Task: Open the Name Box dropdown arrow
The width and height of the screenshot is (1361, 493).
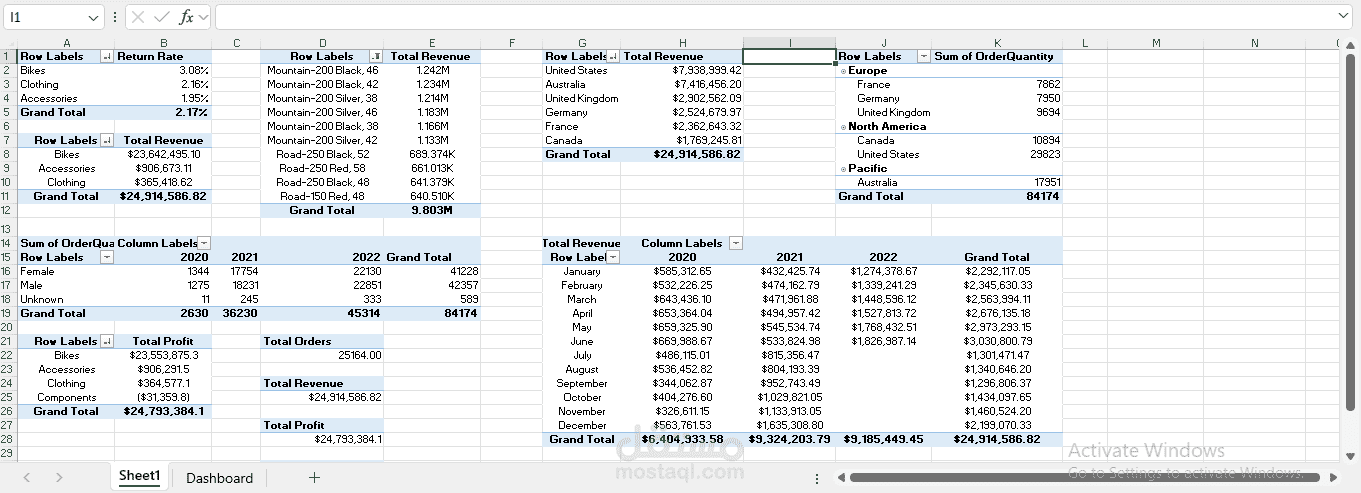Action: (93, 17)
